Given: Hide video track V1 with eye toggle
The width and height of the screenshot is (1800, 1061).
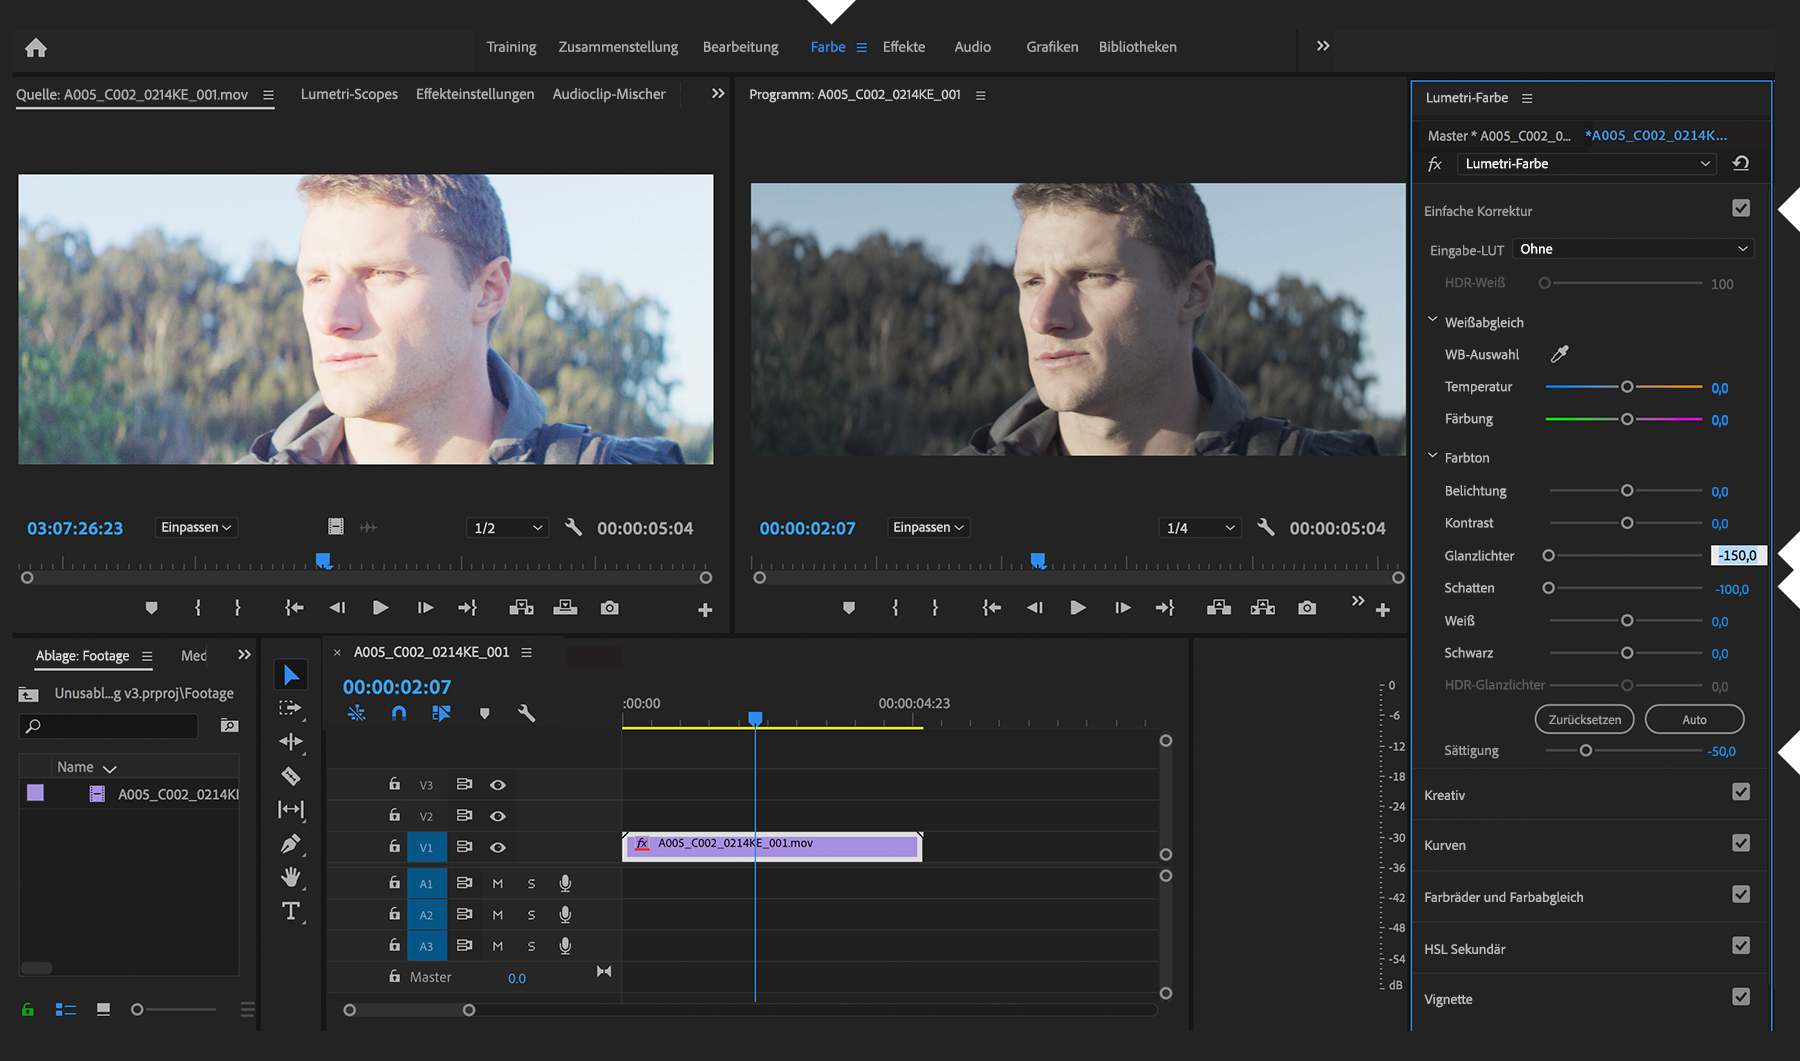Looking at the screenshot, I should click(497, 847).
